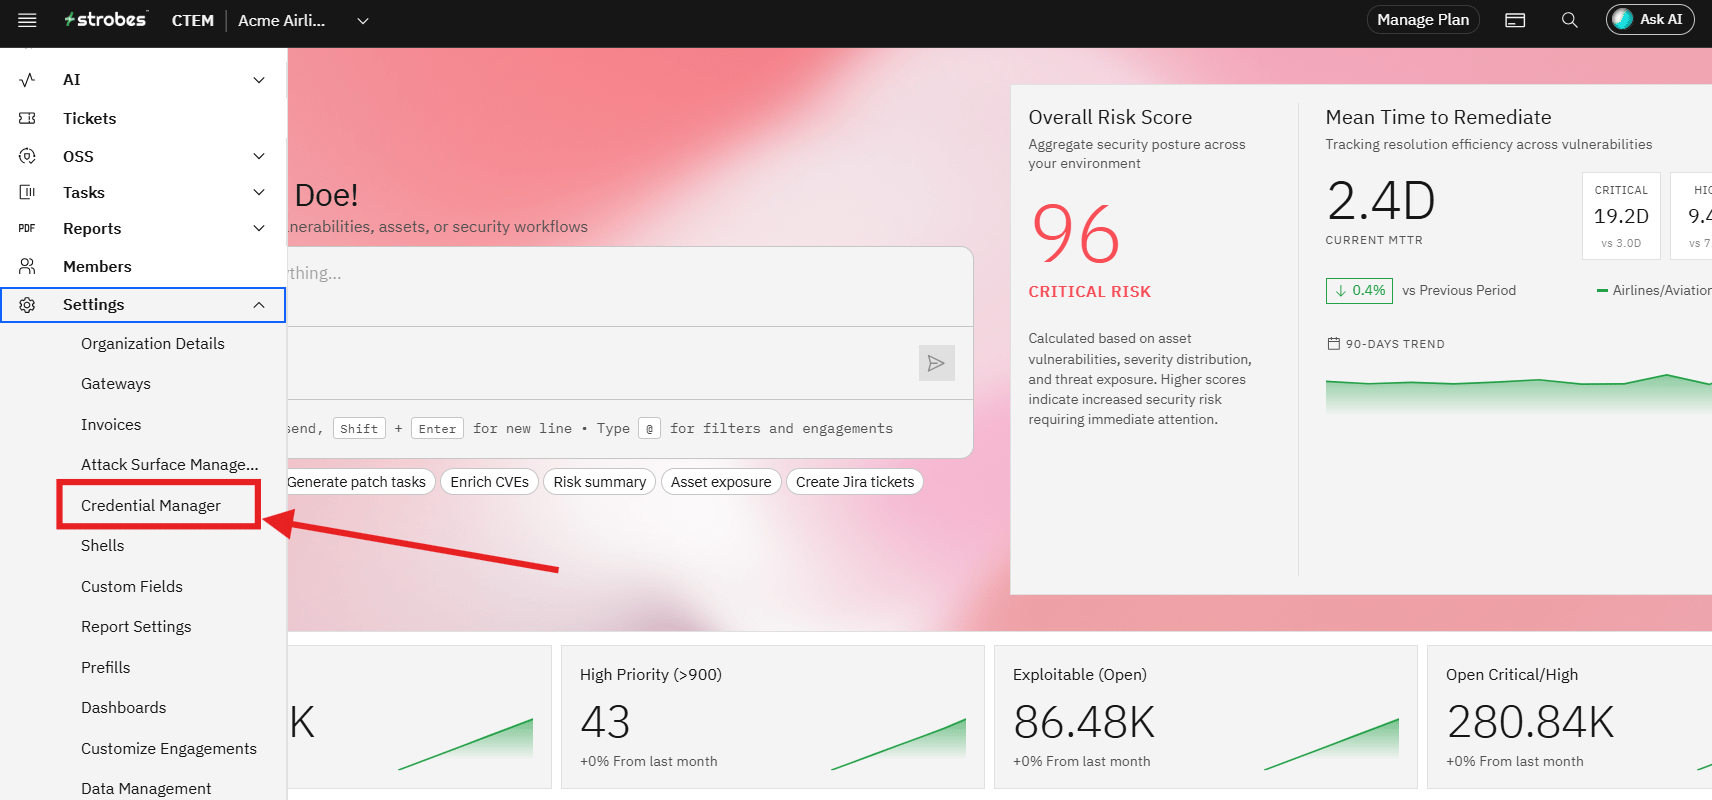This screenshot has width=1712, height=800.
Task: Open Tickets in the sidebar
Action: tap(89, 118)
